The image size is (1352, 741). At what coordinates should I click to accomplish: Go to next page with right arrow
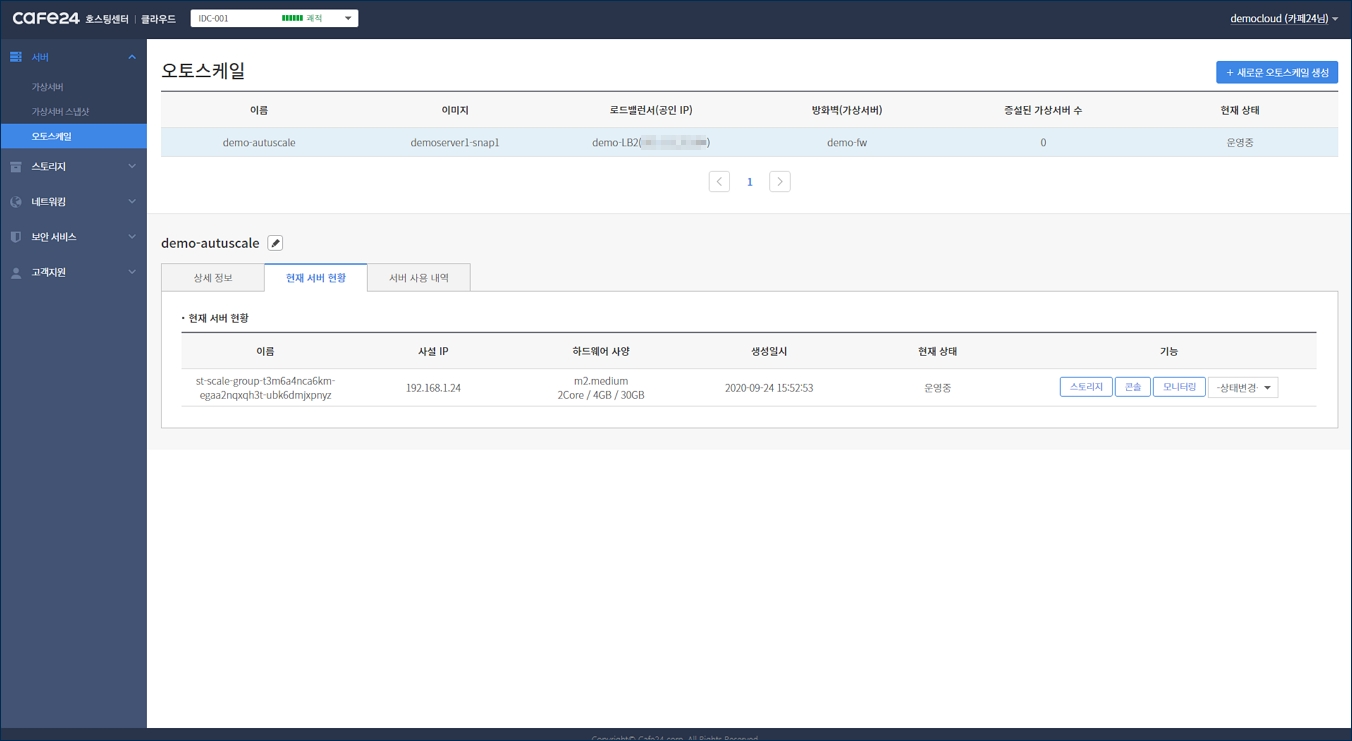pos(780,182)
